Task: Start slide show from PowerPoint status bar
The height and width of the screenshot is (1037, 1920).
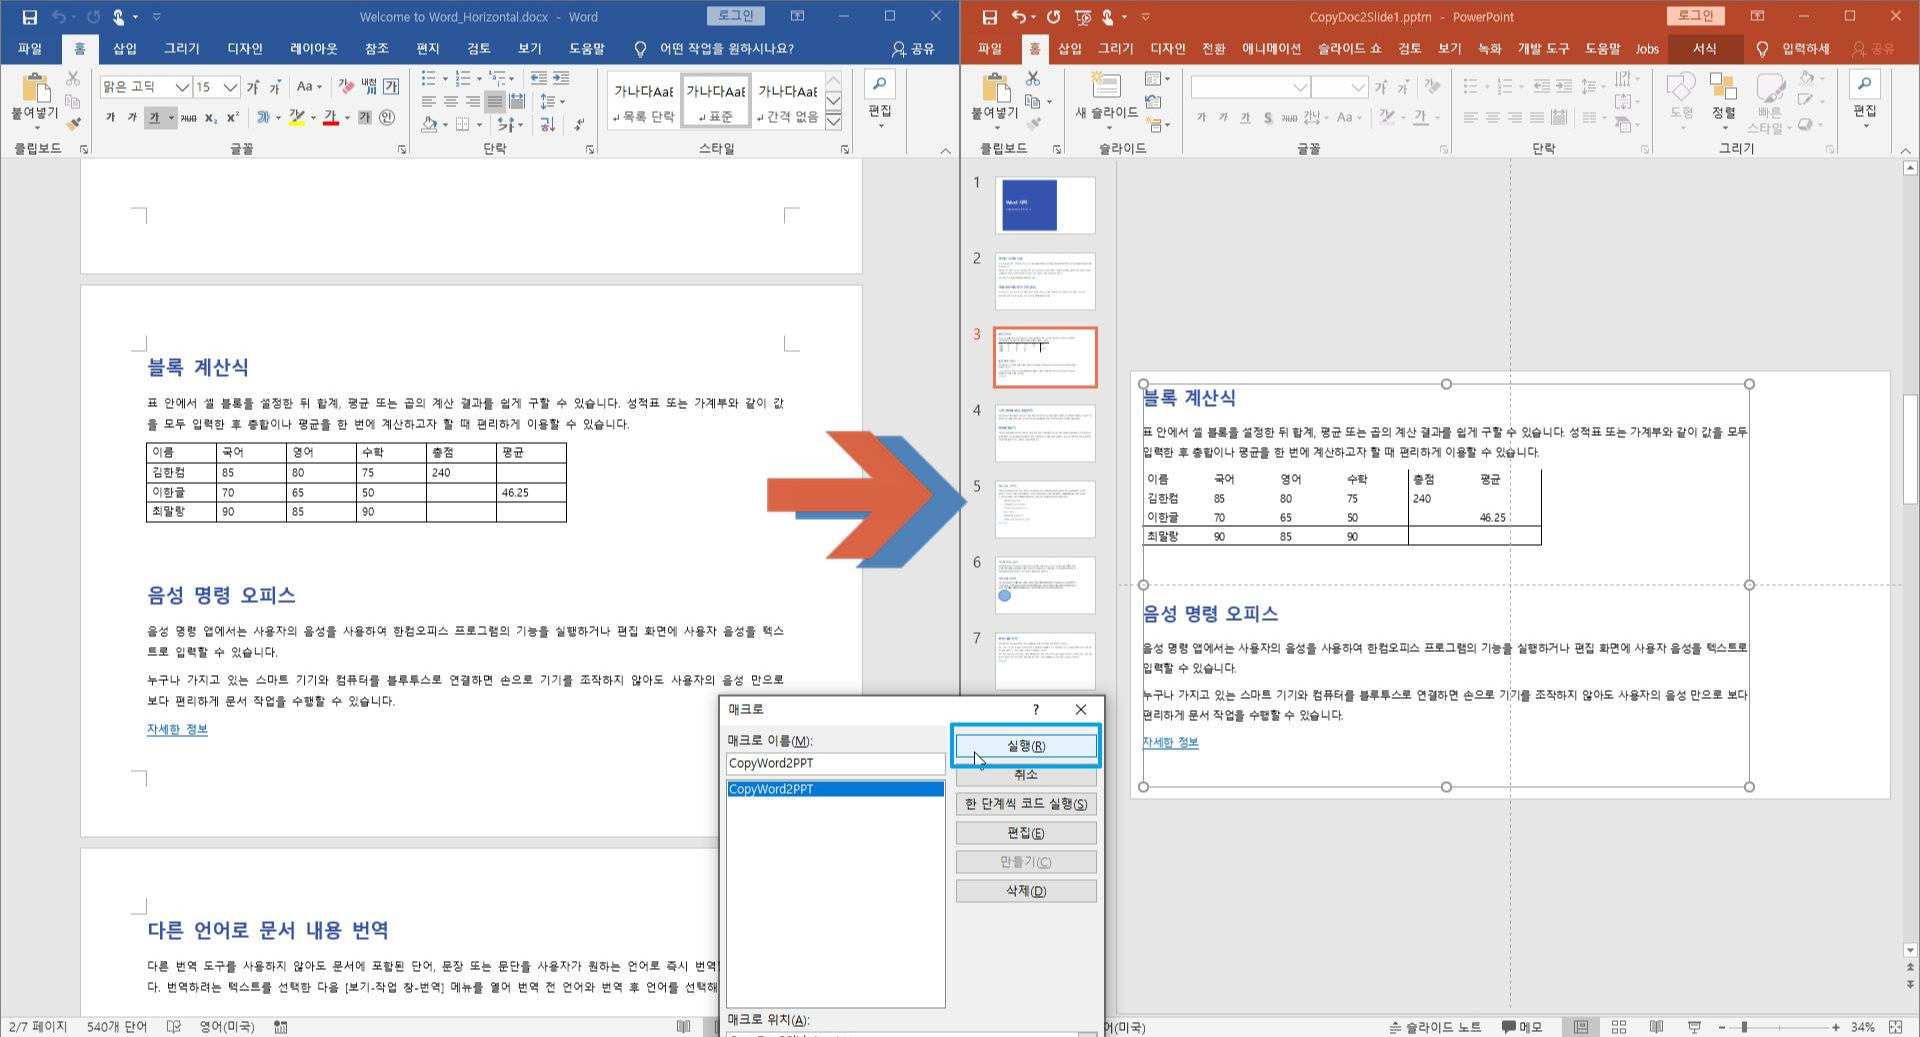Action: click(x=1694, y=1027)
